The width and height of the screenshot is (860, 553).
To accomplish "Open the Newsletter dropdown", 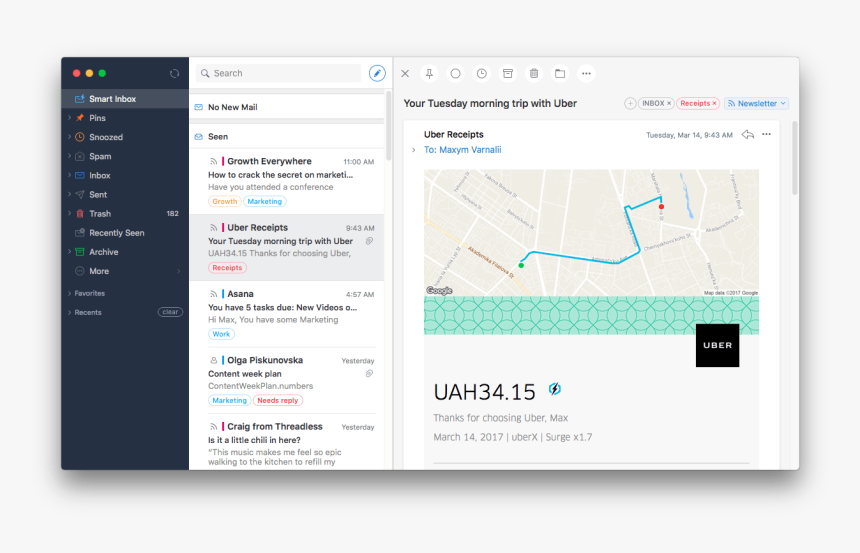I will [x=756, y=103].
